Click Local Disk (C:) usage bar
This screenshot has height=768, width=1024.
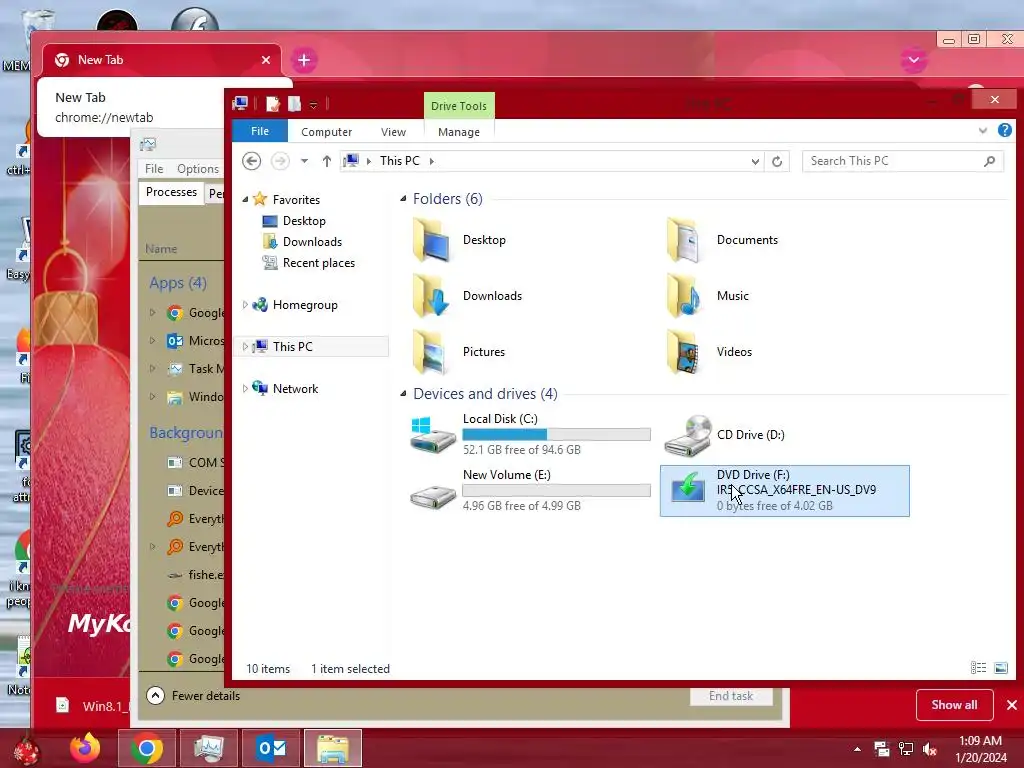556,434
